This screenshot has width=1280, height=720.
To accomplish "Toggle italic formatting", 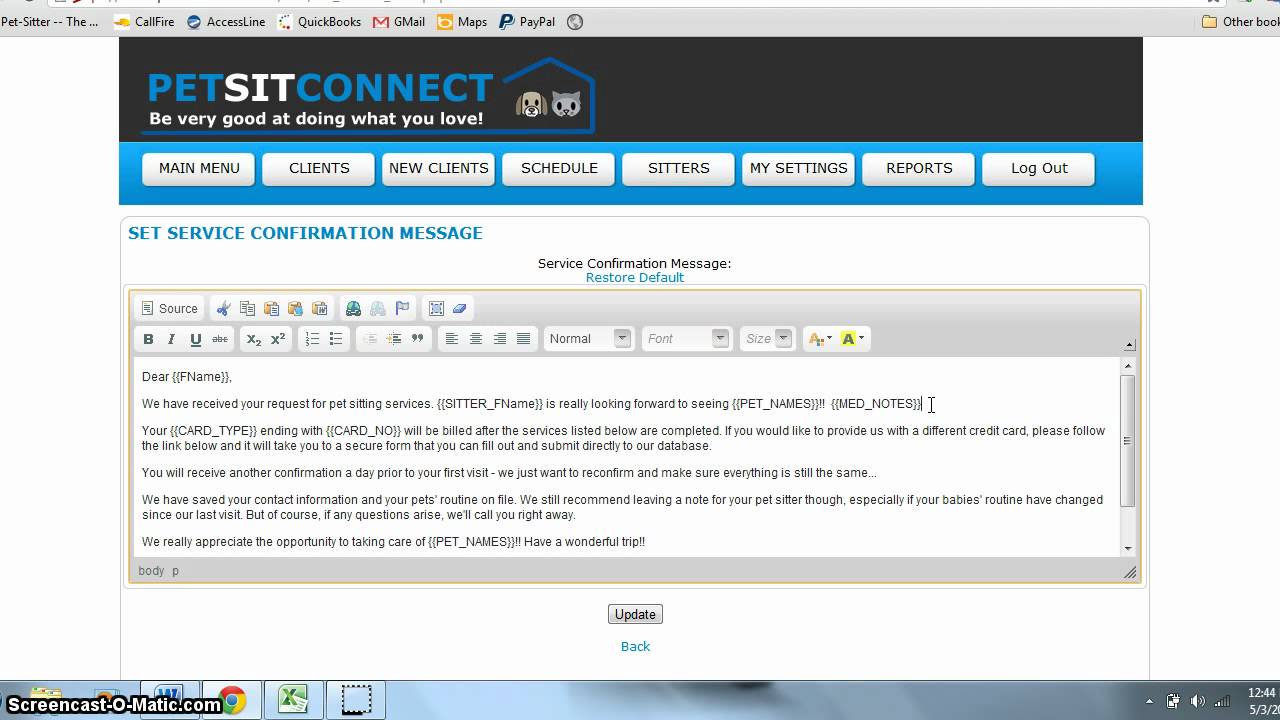I will click(172, 339).
